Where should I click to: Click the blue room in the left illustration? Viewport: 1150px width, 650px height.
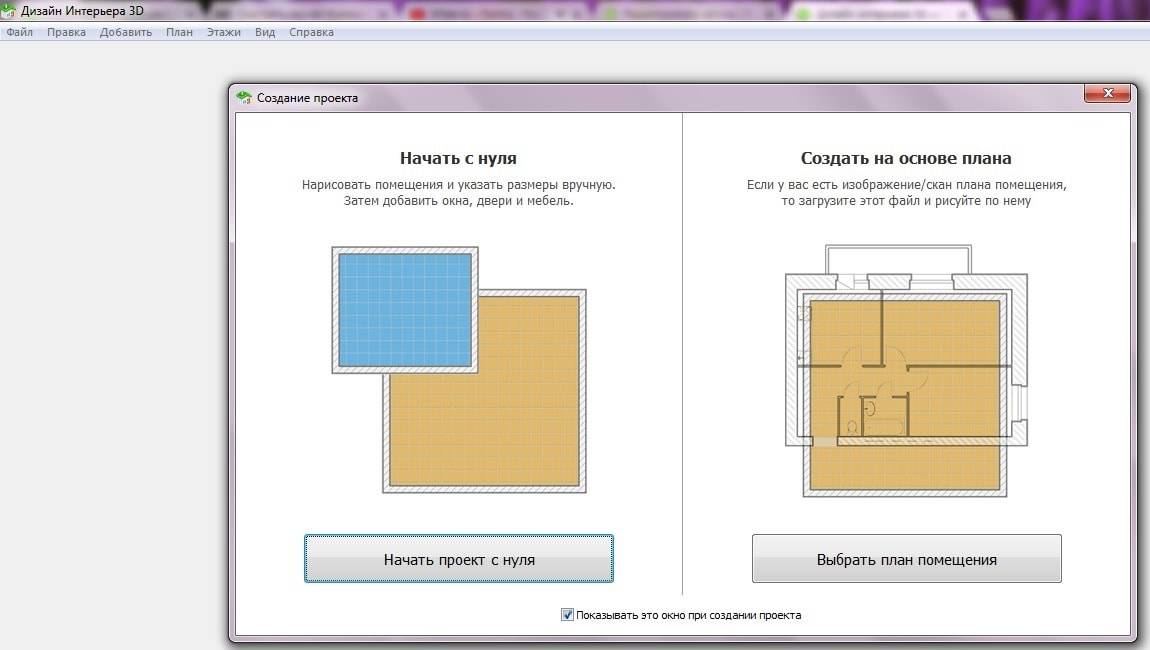(x=404, y=309)
